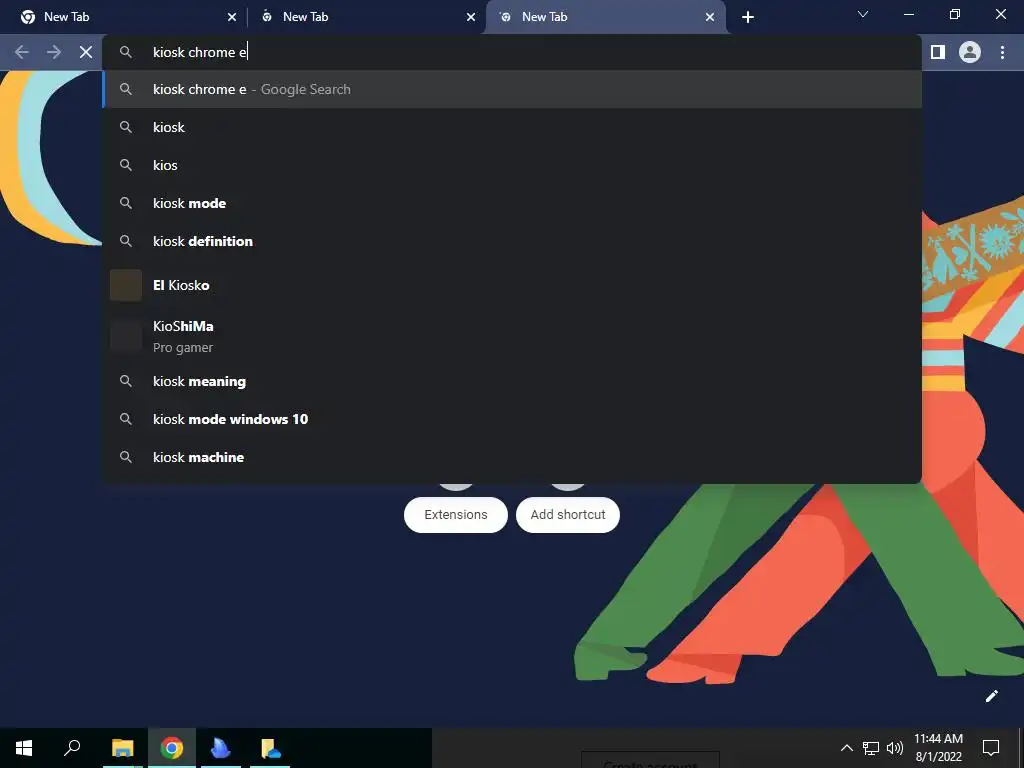The height and width of the screenshot is (768, 1024).
Task: Click the Chrome taskbar icon
Action: [x=172, y=748]
